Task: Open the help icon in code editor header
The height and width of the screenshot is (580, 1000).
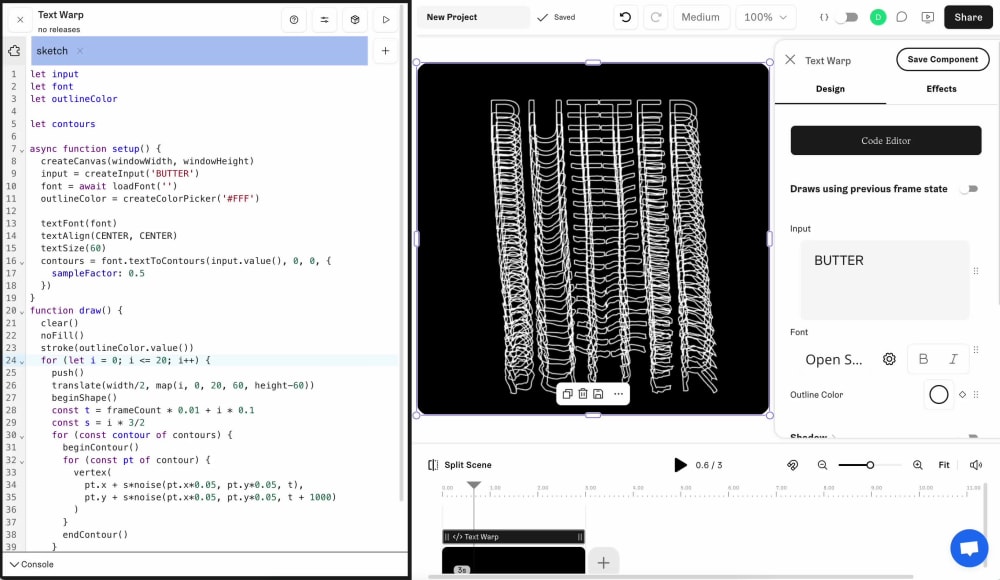Action: pyautogui.click(x=294, y=20)
